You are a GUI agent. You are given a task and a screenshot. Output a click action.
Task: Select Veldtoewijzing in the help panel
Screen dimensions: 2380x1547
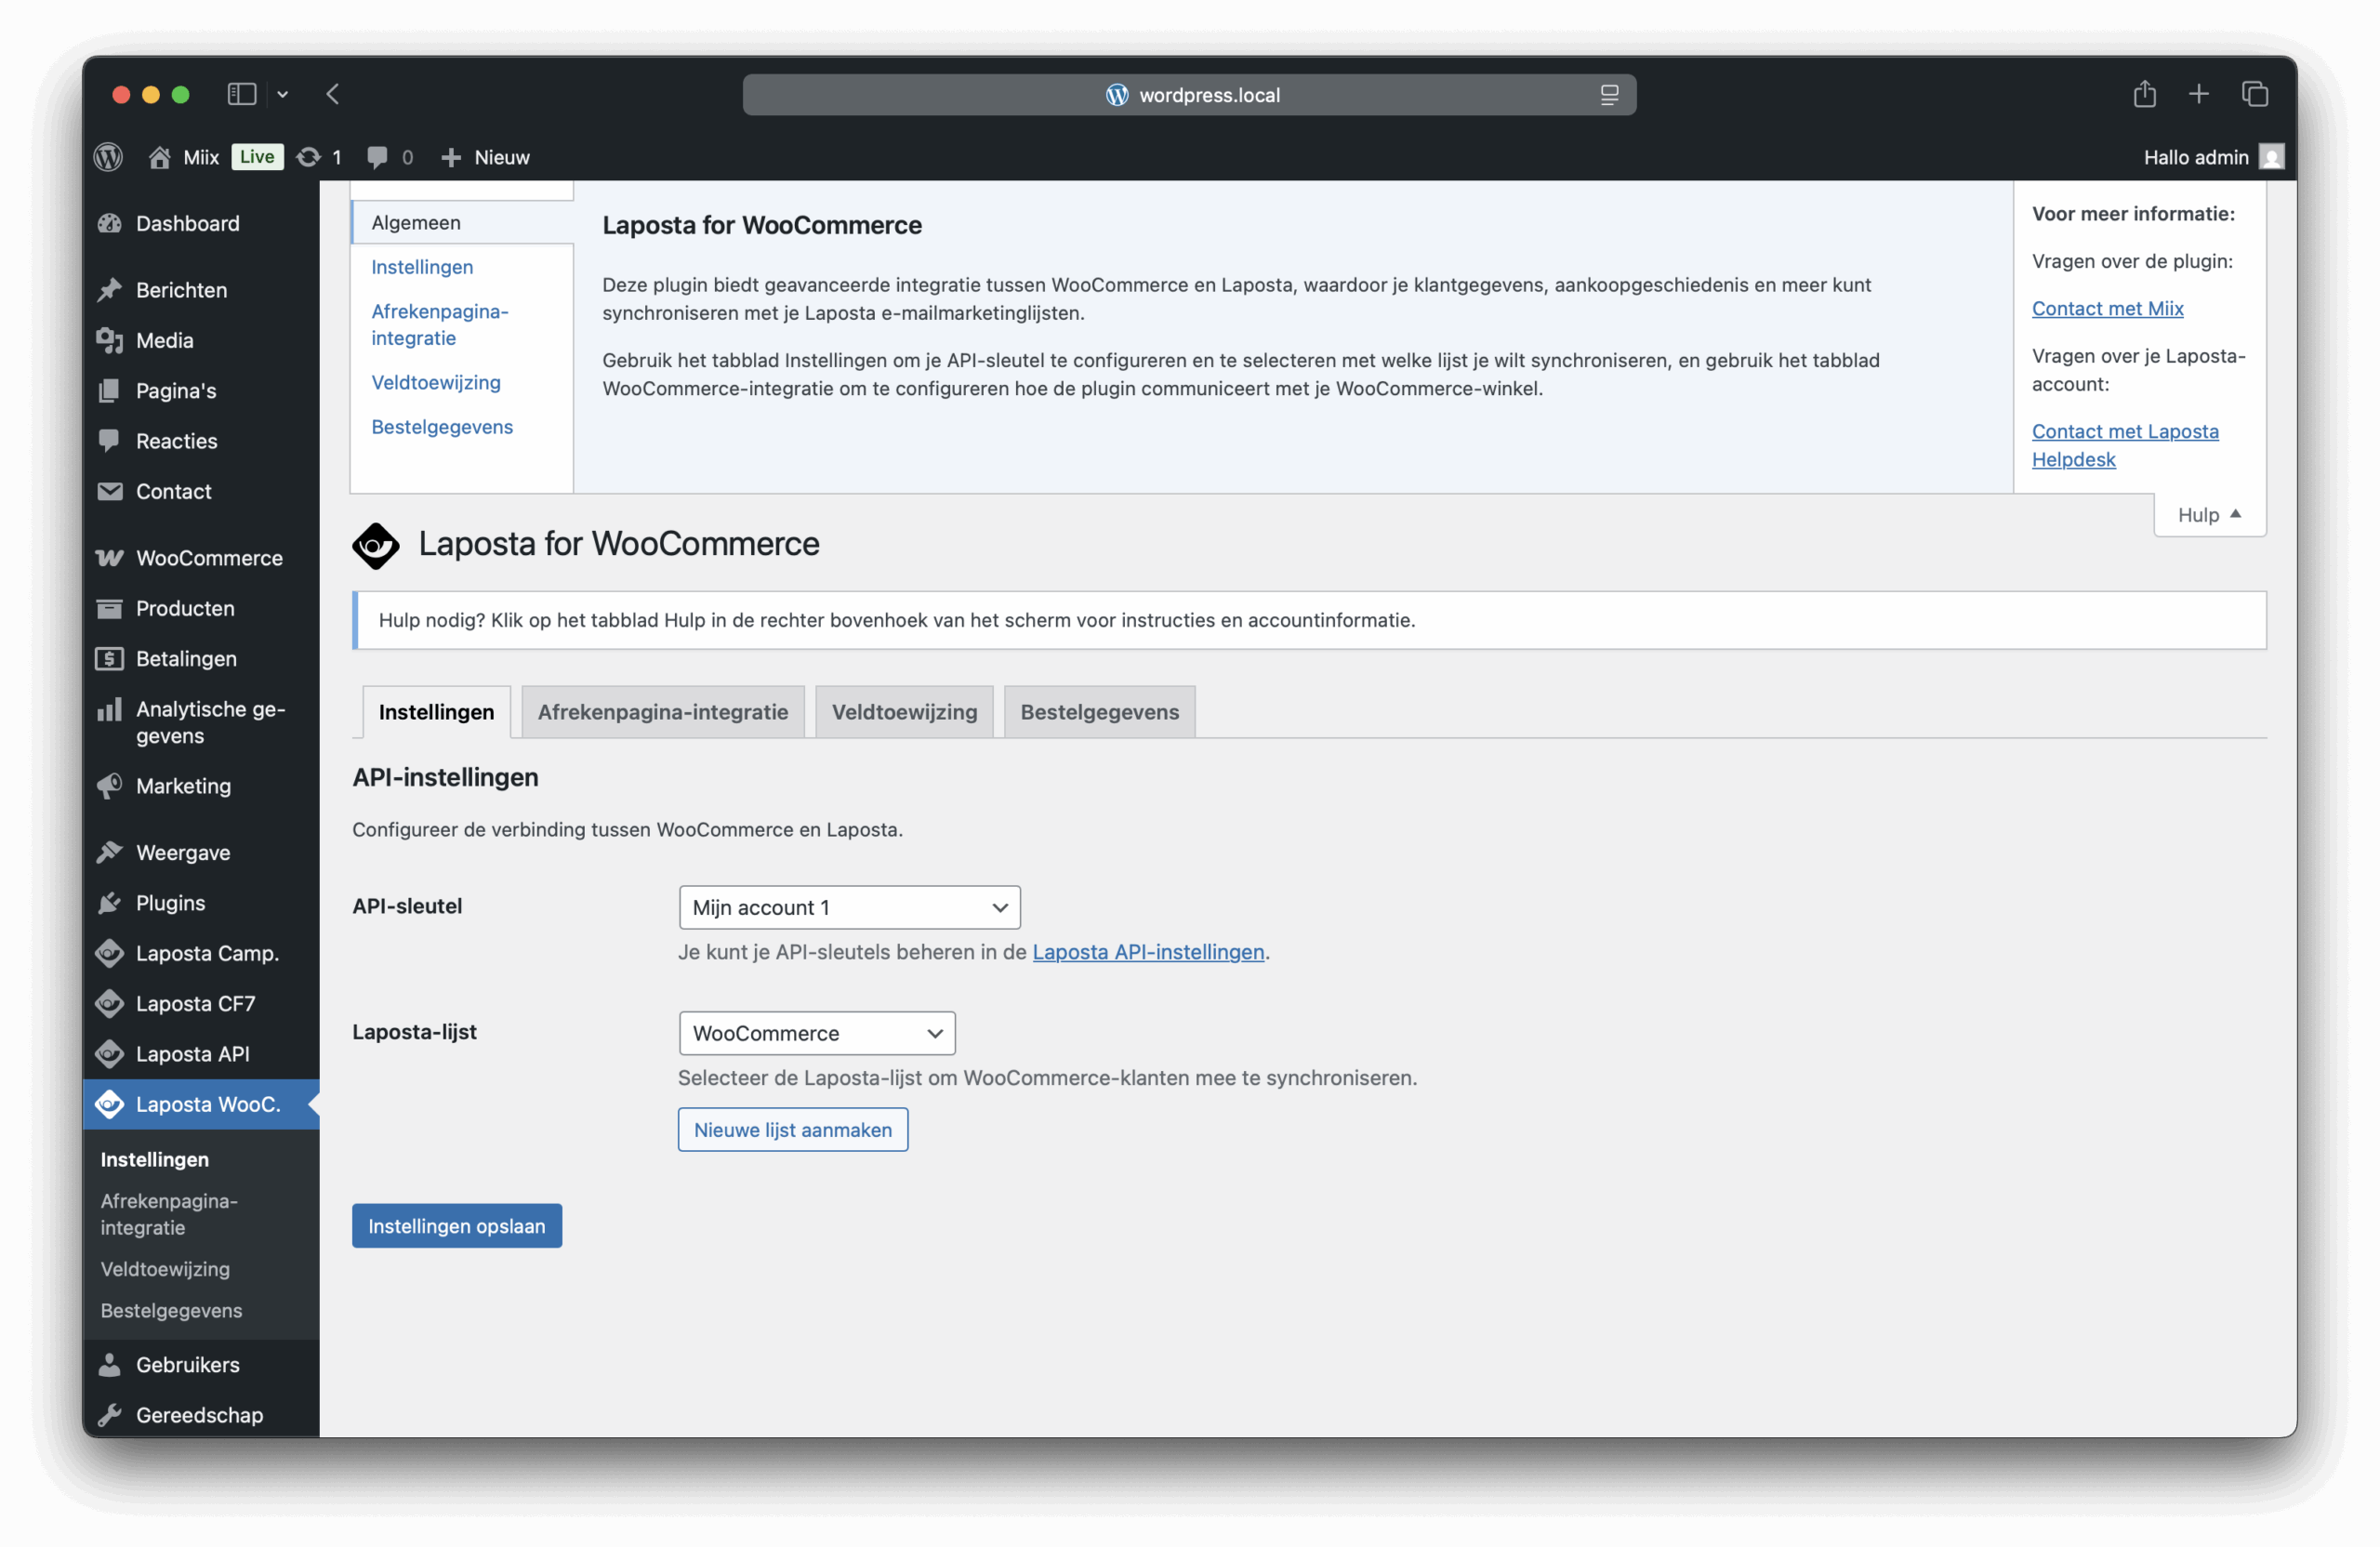point(436,382)
